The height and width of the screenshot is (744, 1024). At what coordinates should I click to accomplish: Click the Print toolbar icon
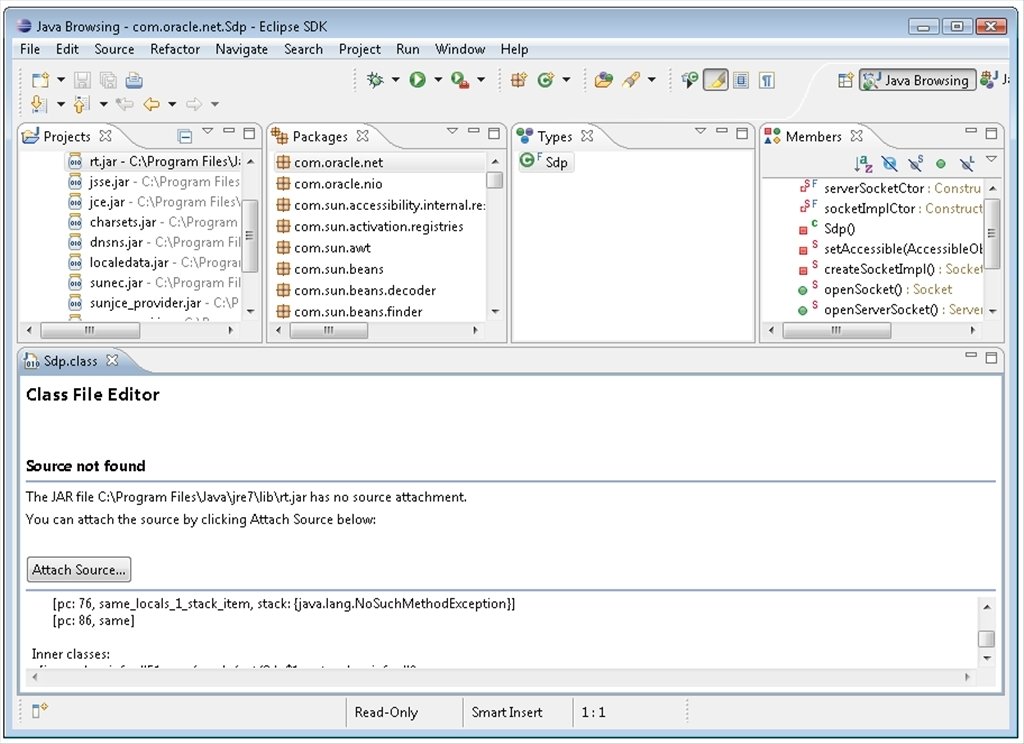pos(135,80)
